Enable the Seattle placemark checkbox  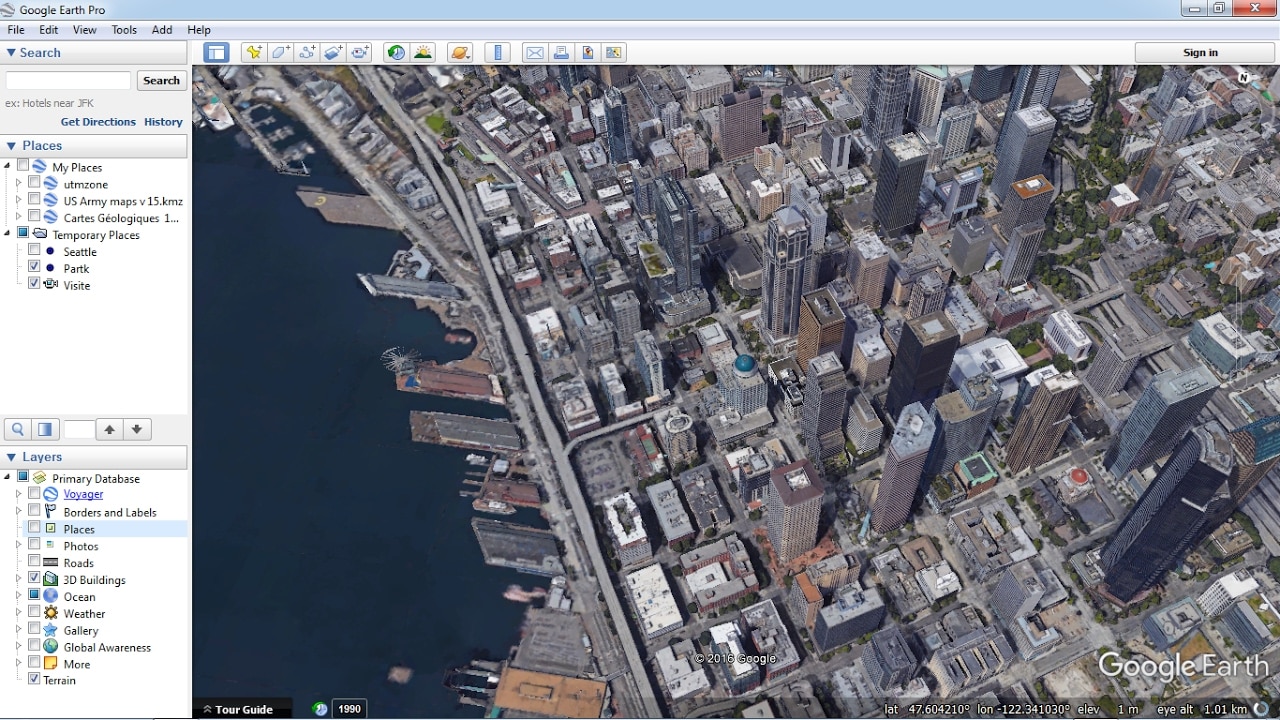pyautogui.click(x=35, y=251)
